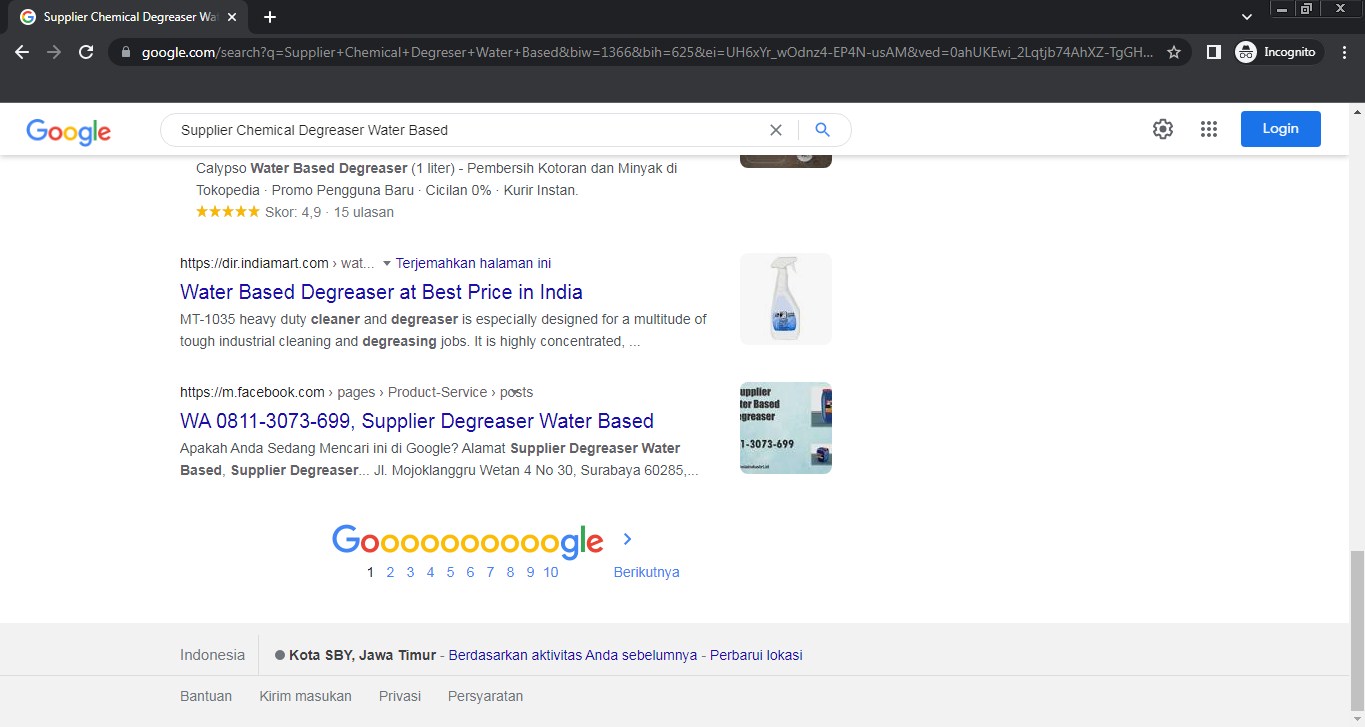Open the side panel icon in toolbar
The image size is (1365, 727).
coord(1213,52)
